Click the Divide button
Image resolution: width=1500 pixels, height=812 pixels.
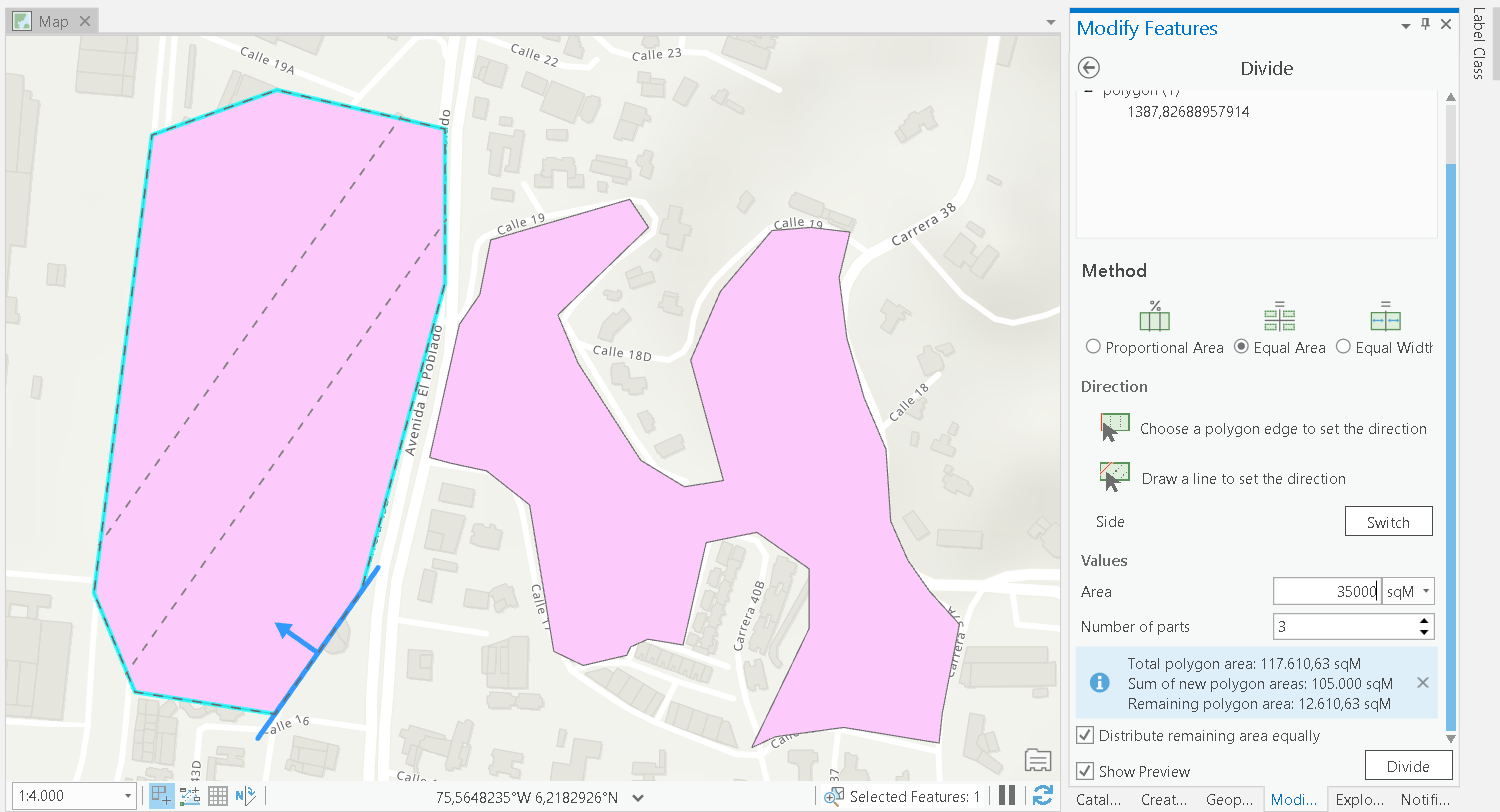[1408, 765]
